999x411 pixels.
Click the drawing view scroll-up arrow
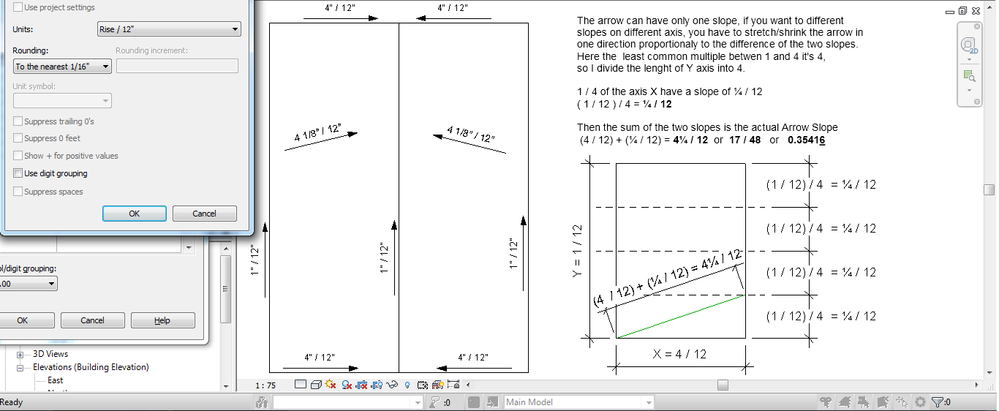point(988,6)
